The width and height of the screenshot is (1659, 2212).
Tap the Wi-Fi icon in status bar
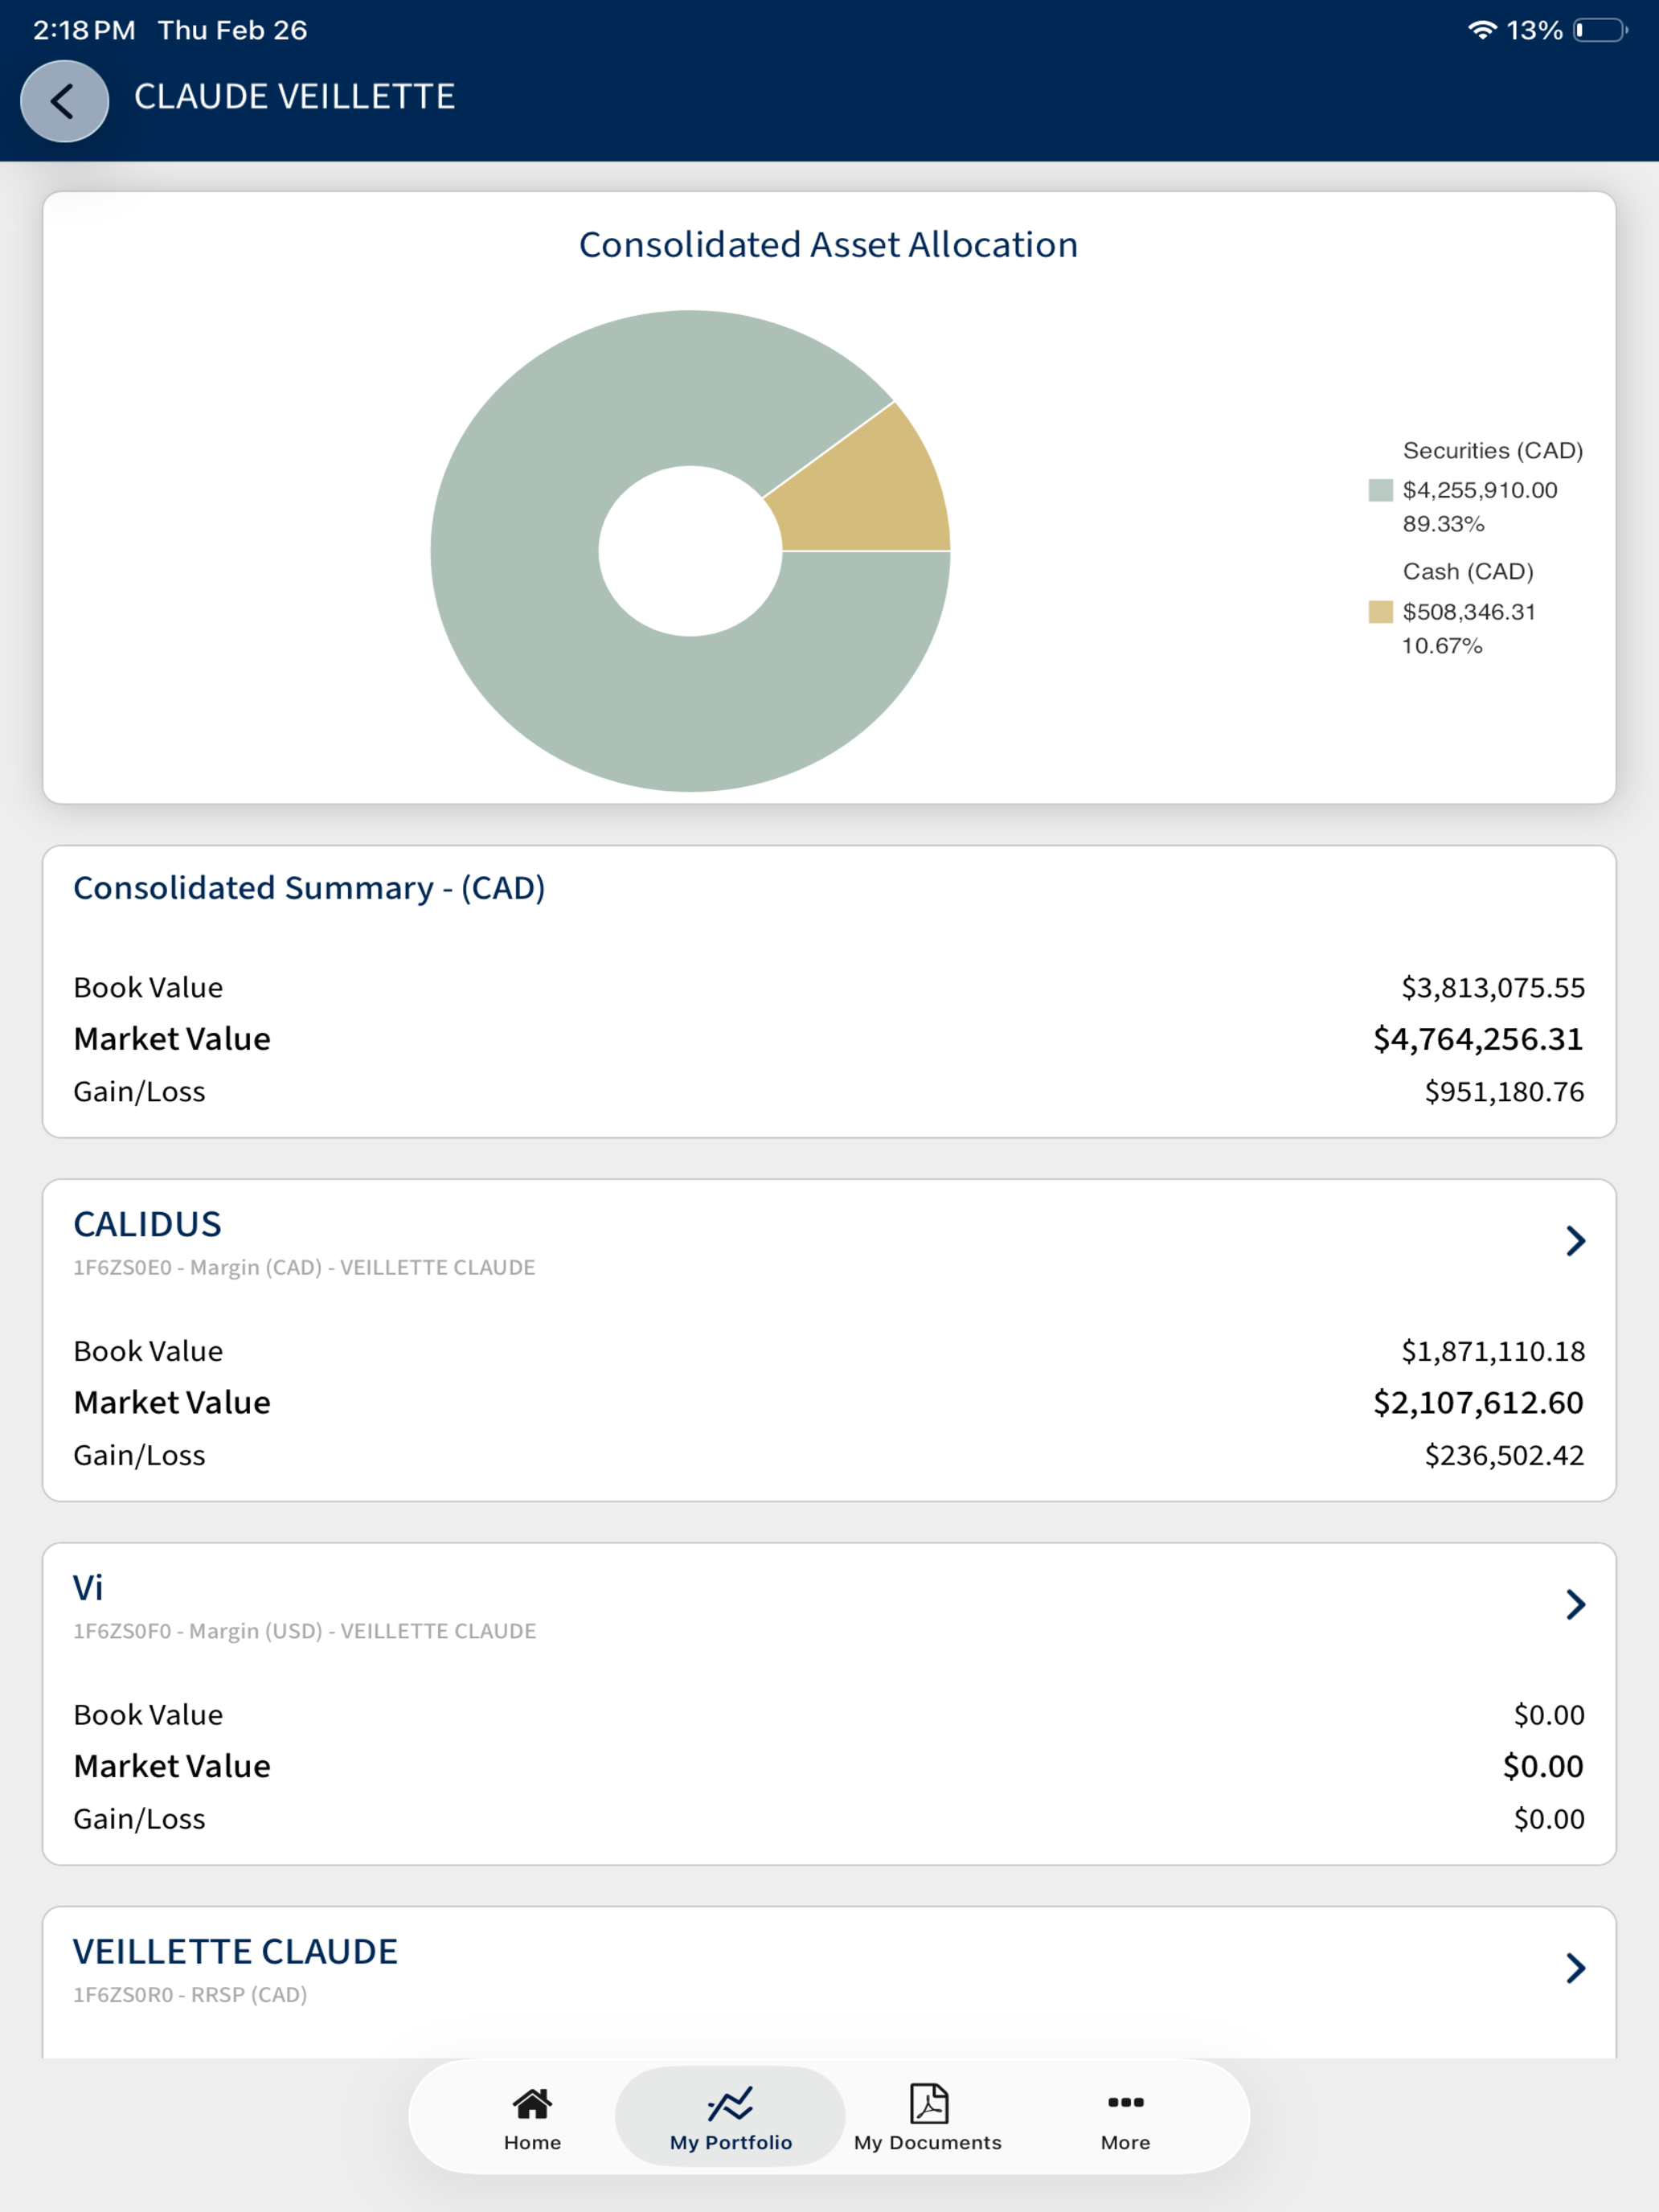pyautogui.click(x=1481, y=30)
